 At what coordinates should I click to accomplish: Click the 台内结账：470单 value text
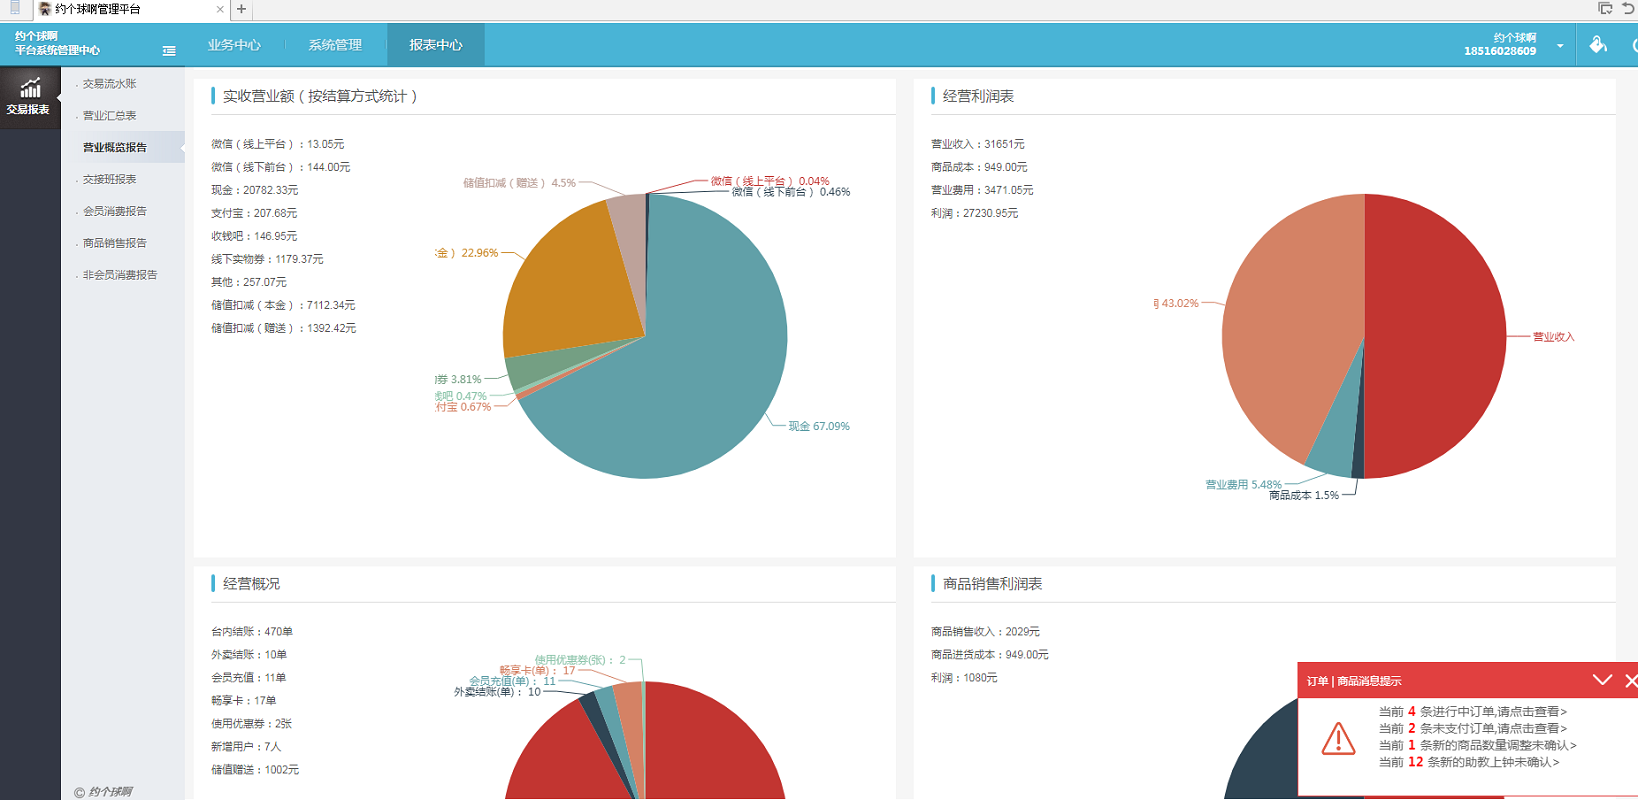pyautogui.click(x=252, y=632)
